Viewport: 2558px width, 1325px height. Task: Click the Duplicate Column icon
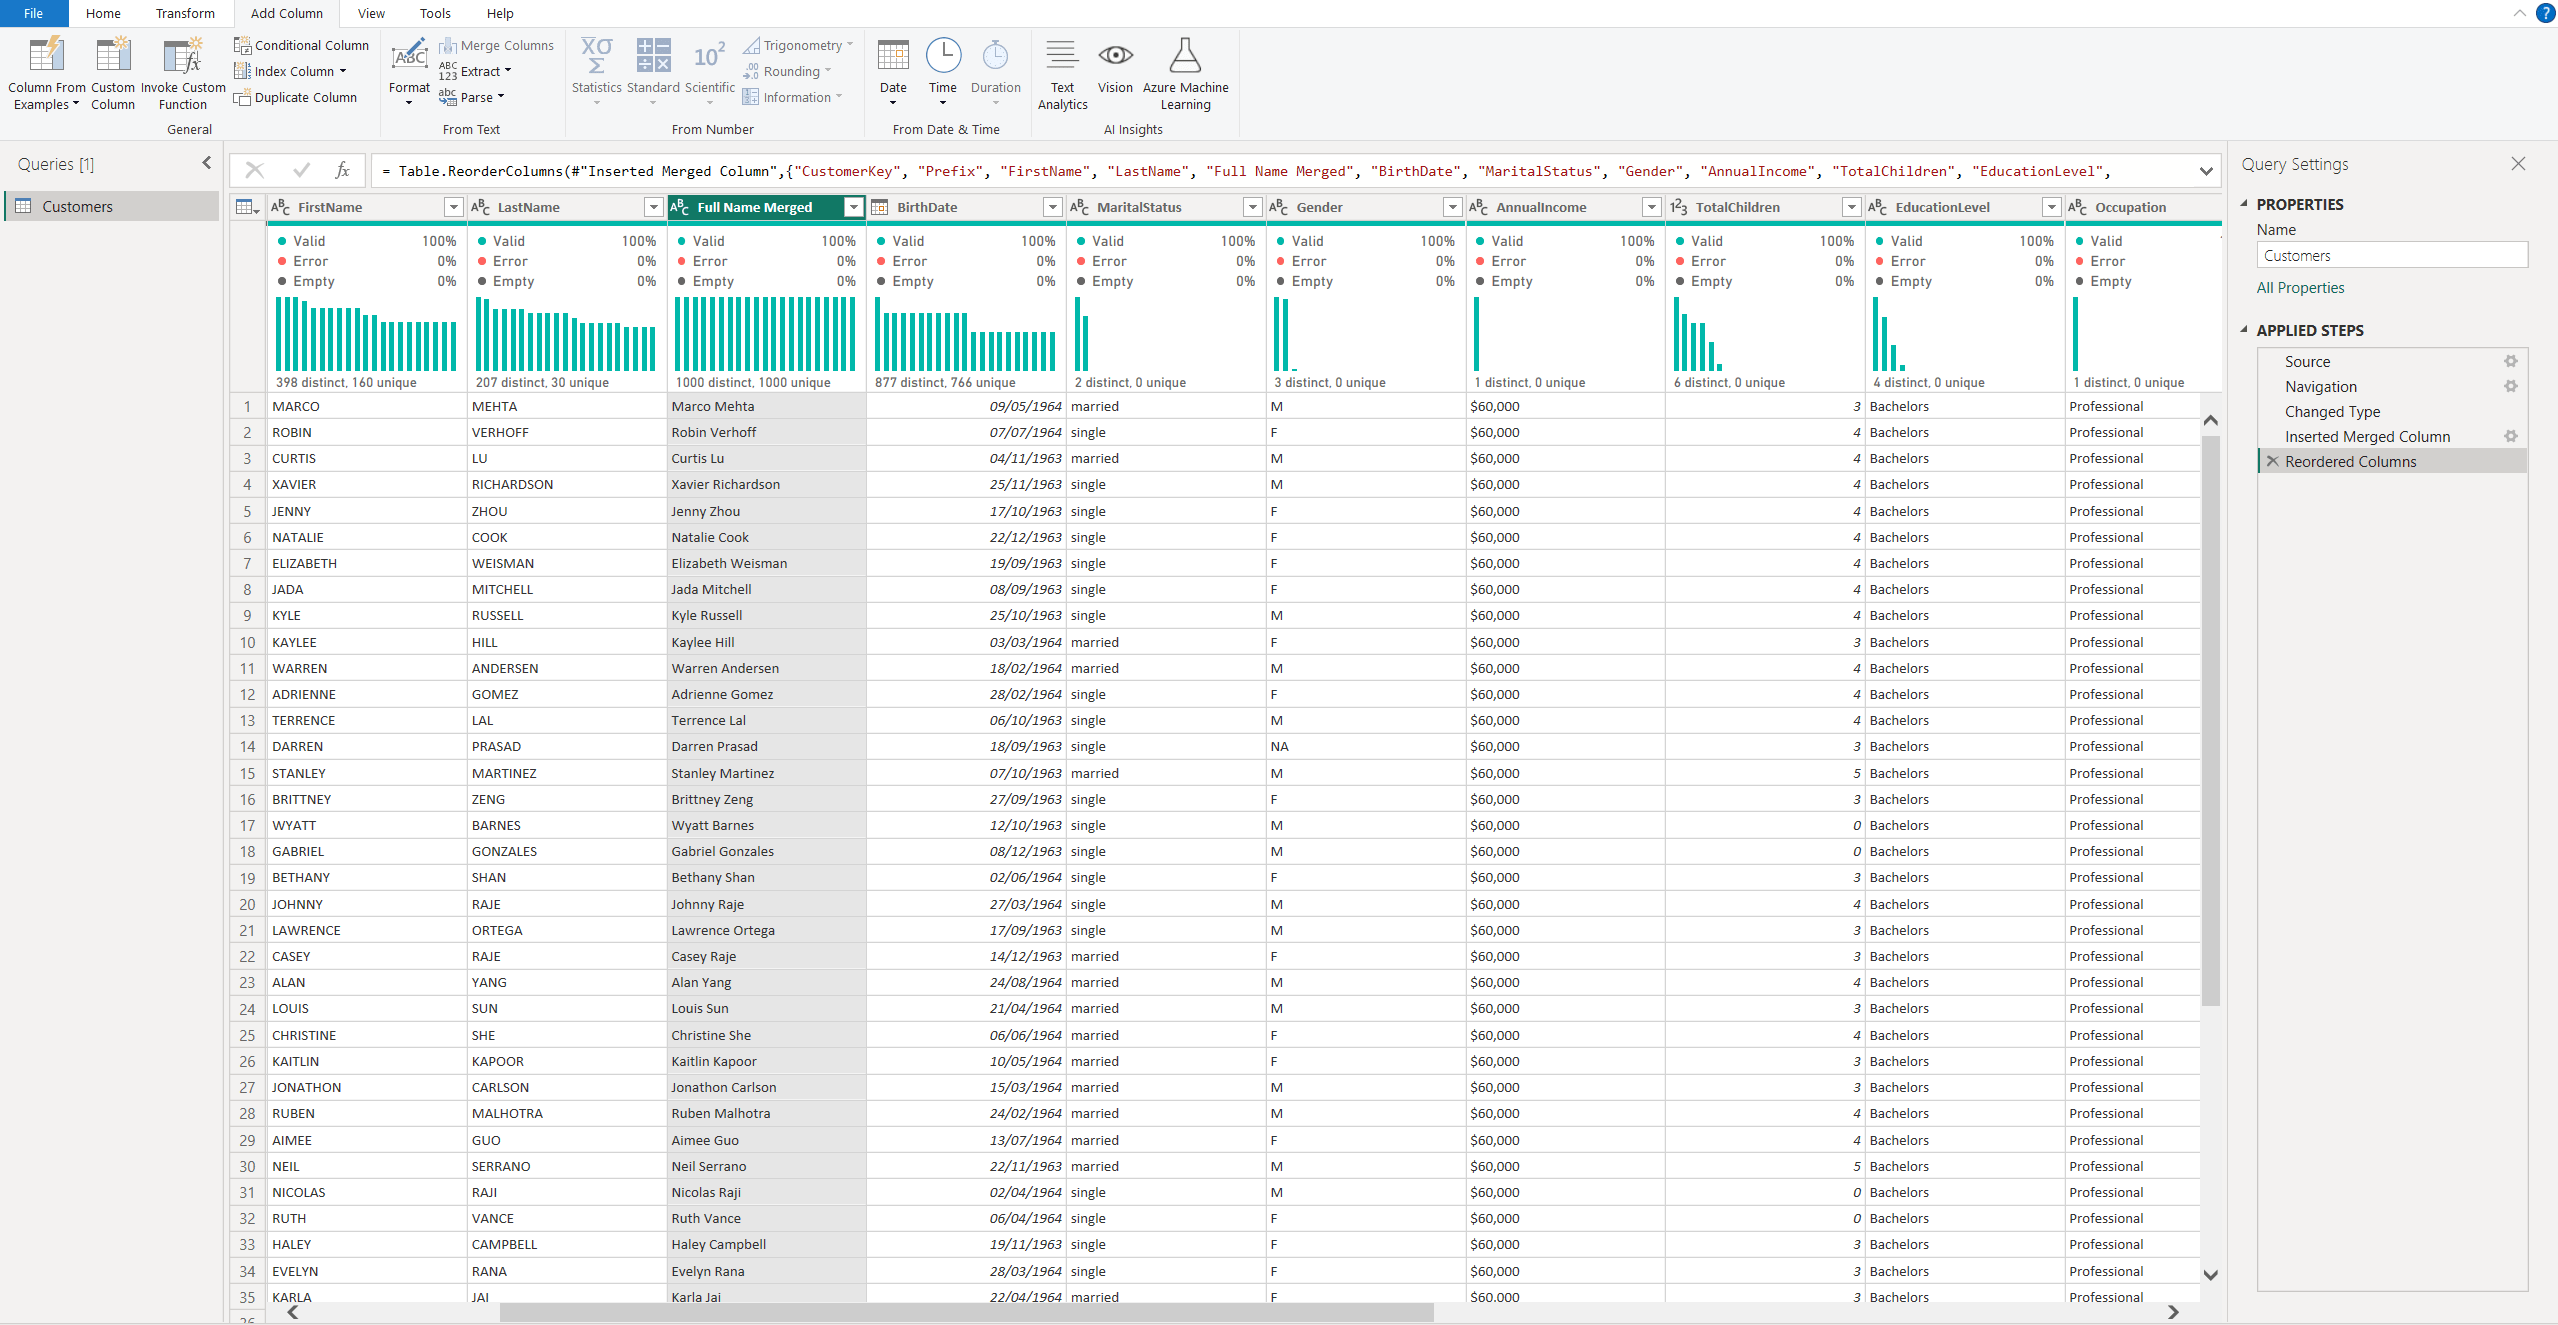point(243,97)
